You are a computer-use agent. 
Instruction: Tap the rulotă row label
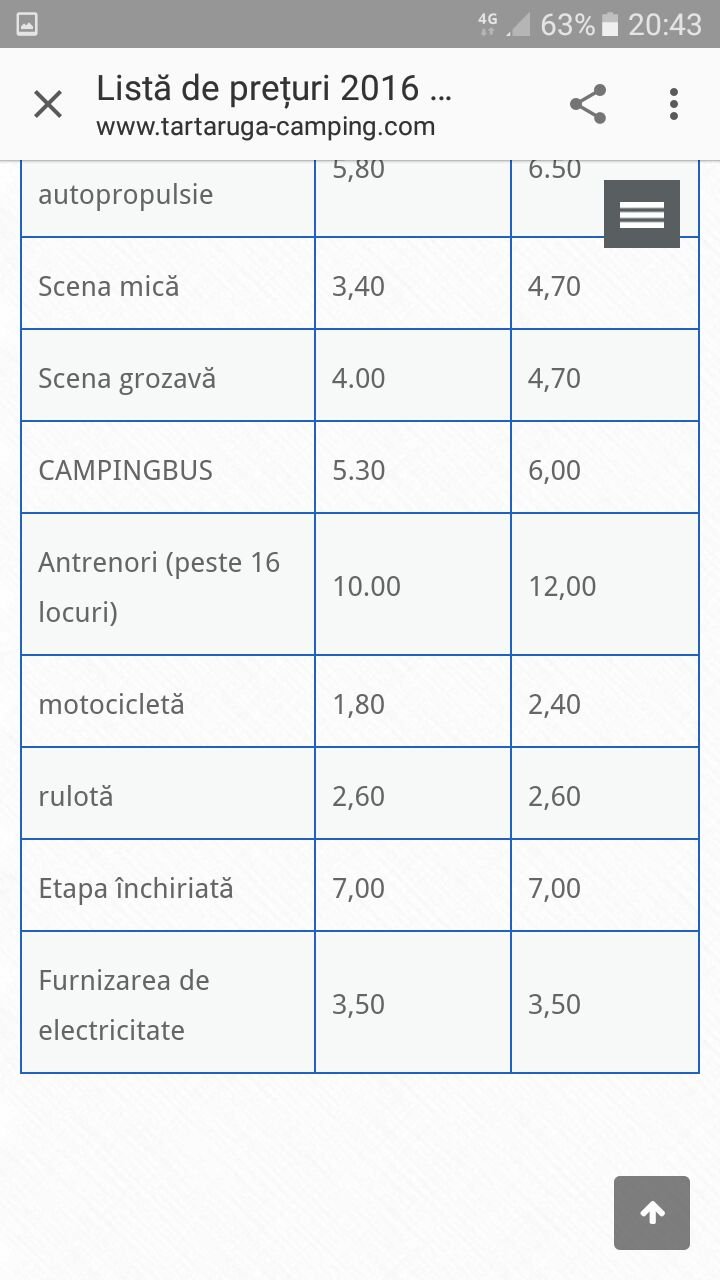pos(76,797)
